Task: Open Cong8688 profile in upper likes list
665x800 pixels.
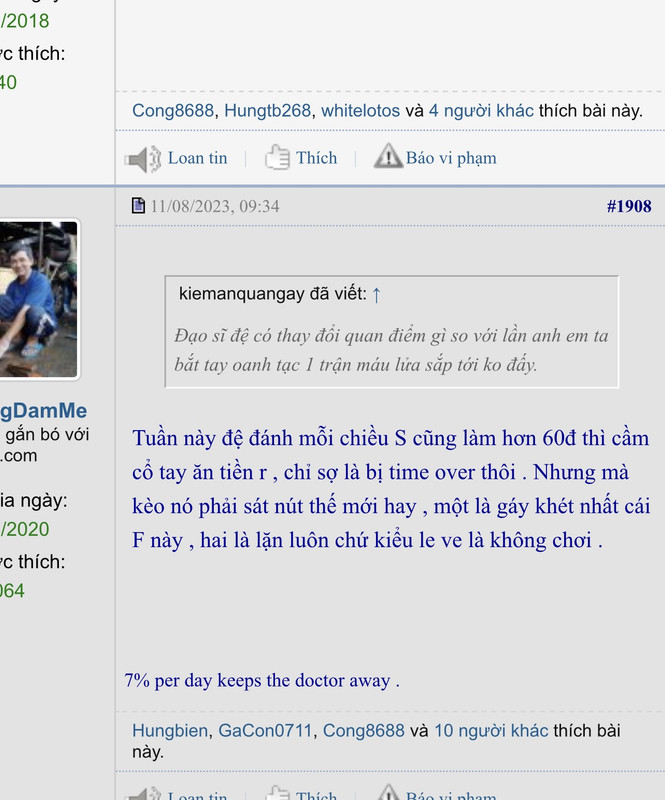Action: click(x=173, y=111)
